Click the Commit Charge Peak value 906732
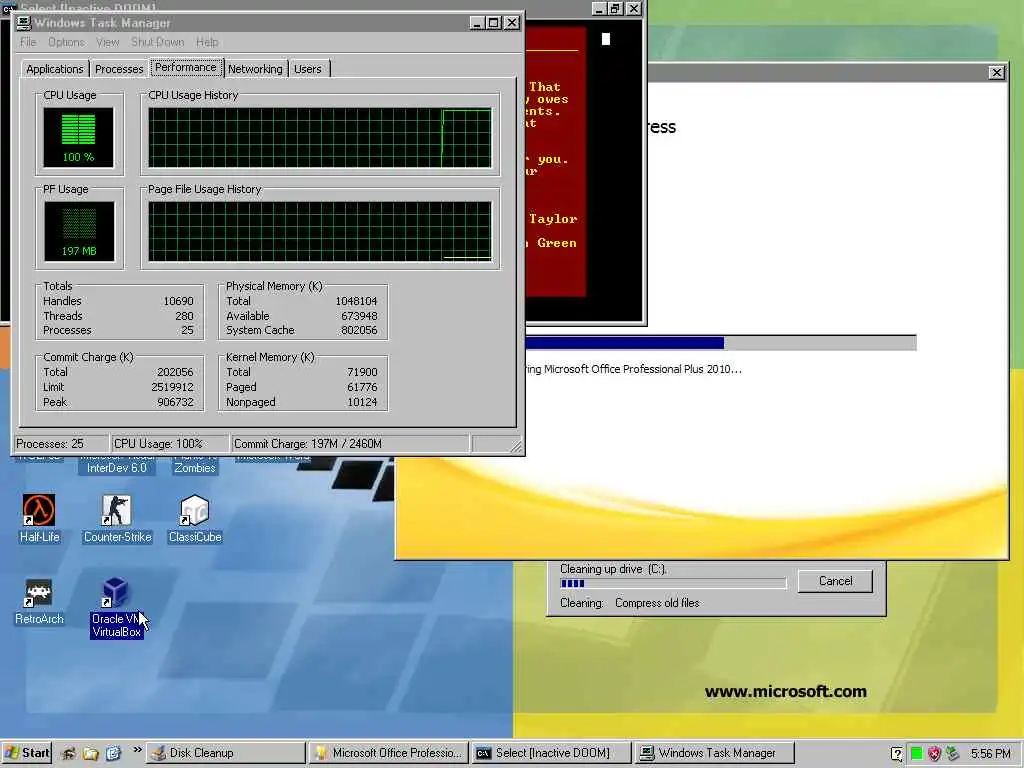 click(x=175, y=402)
